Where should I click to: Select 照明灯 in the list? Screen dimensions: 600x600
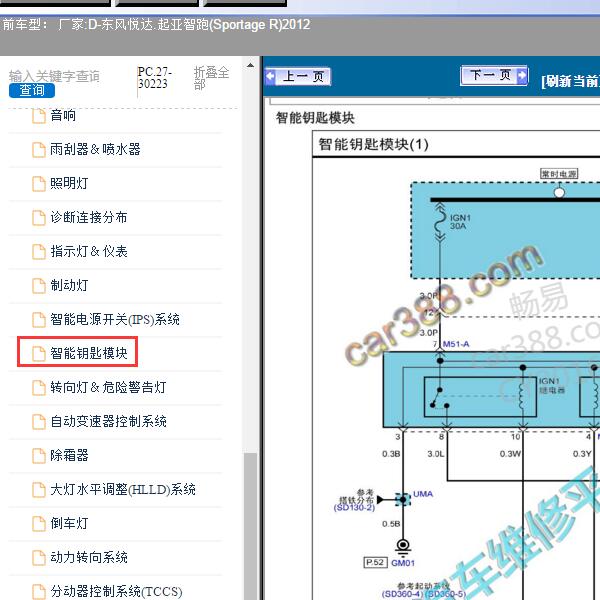click(69, 183)
